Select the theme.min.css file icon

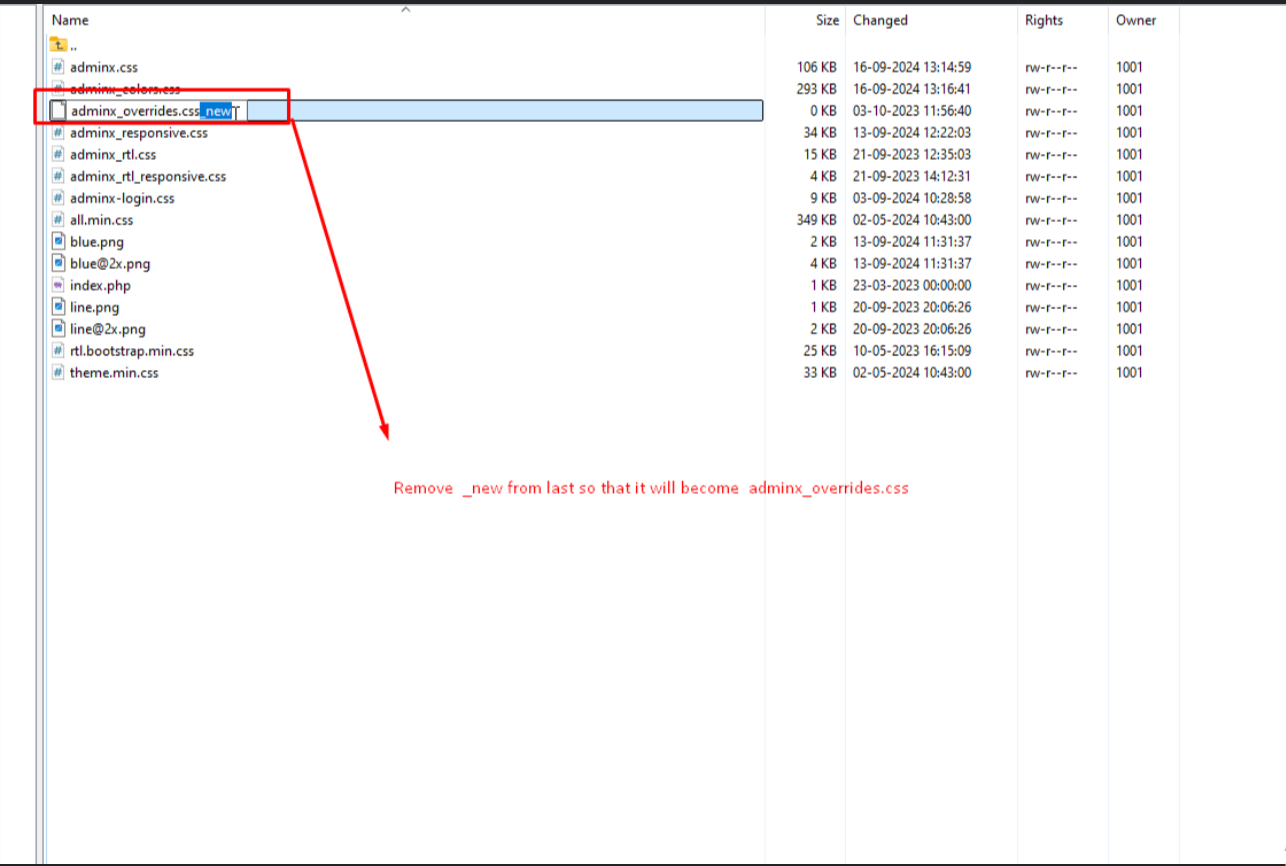58,373
